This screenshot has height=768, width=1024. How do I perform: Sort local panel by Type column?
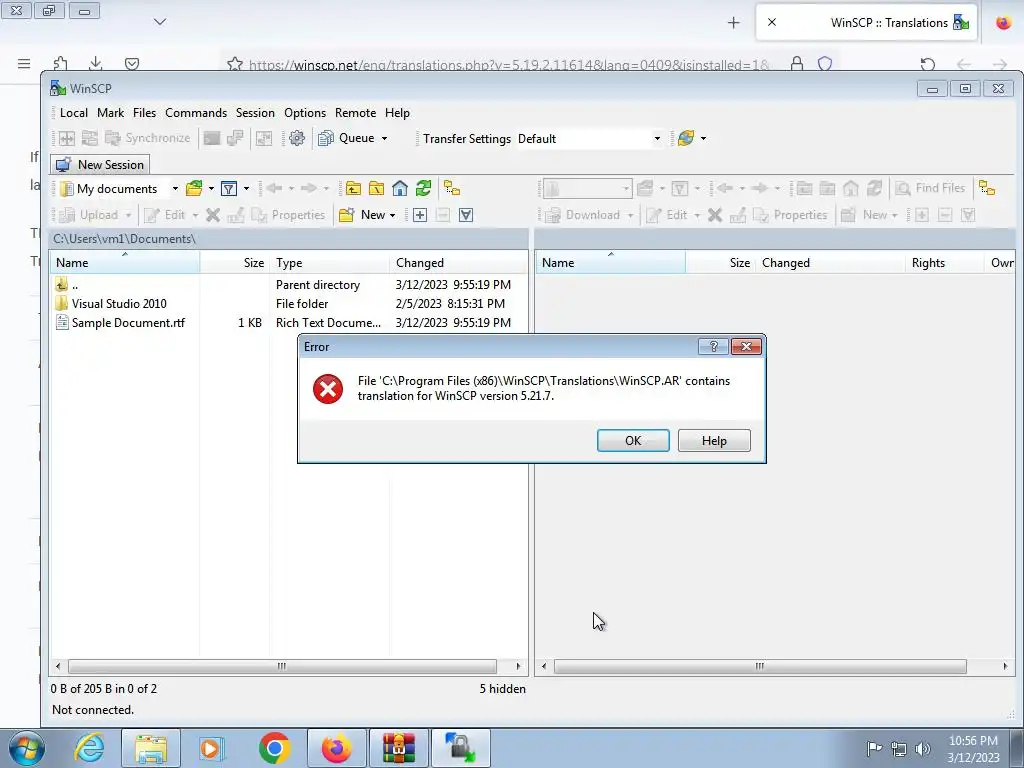329,263
